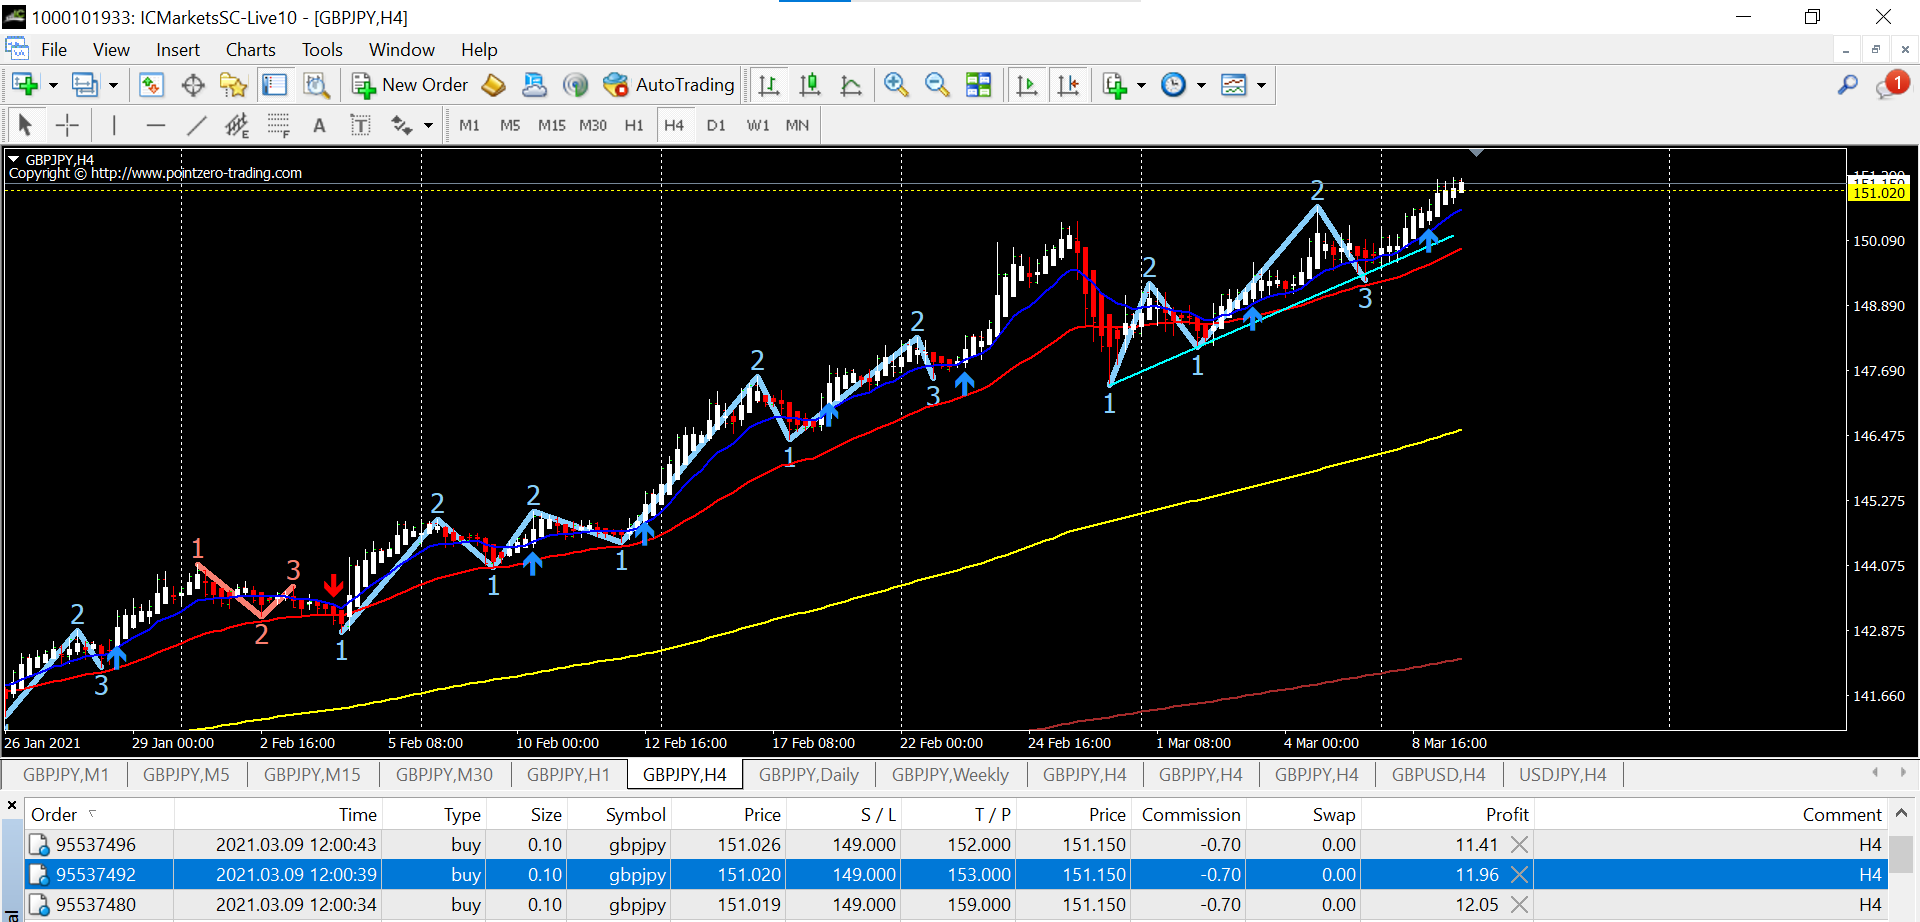Tile chart windows with grid icon
Image resolution: width=1920 pixels, height=922 pixels.
[x=979, y=85]
